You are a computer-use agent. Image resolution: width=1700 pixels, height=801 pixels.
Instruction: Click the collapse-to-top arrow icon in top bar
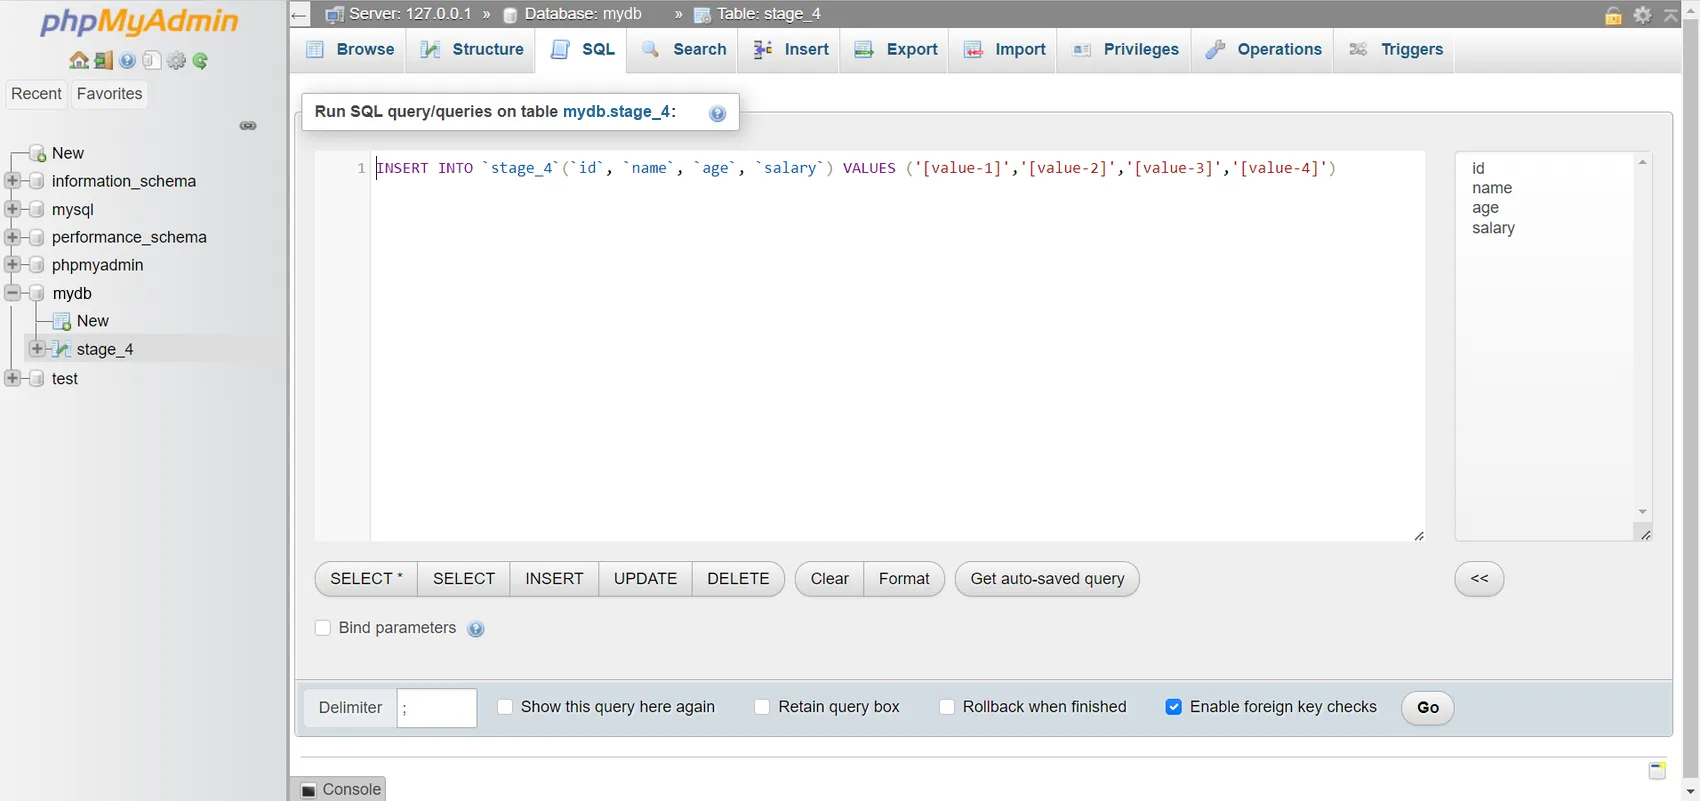1671,15
